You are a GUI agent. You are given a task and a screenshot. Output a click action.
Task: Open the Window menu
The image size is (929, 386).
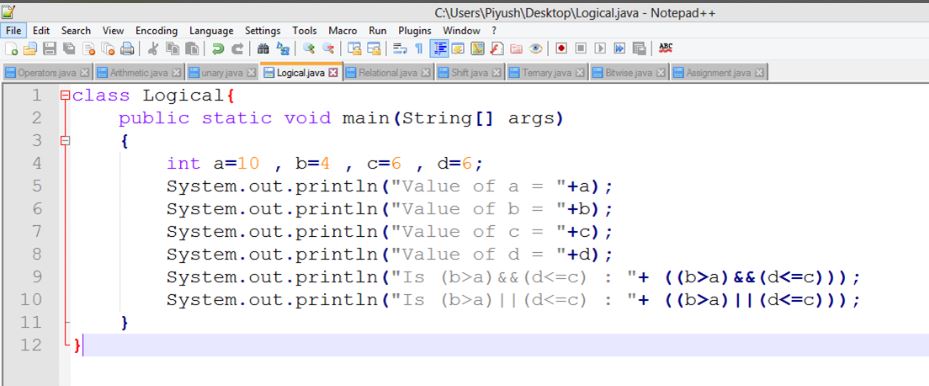tap(462, 30)
